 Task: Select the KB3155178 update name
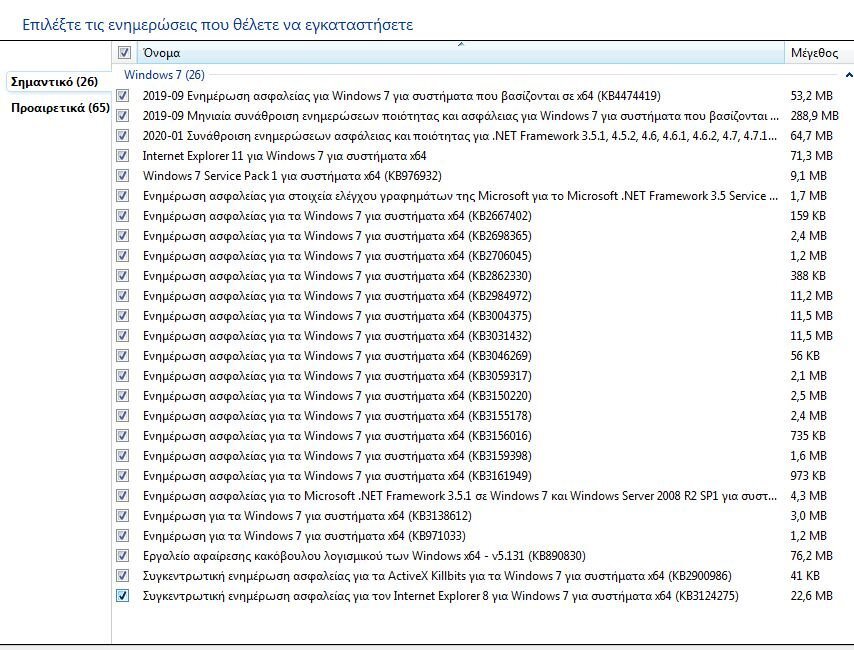tap(337, 416)
